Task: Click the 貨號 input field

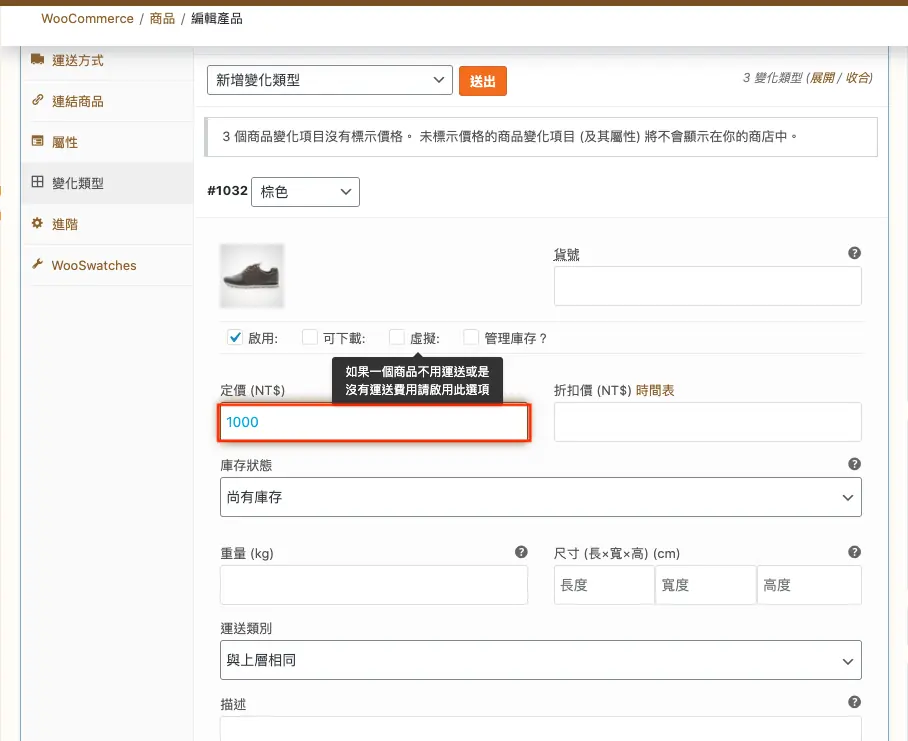Action: (x=708, y=286)
